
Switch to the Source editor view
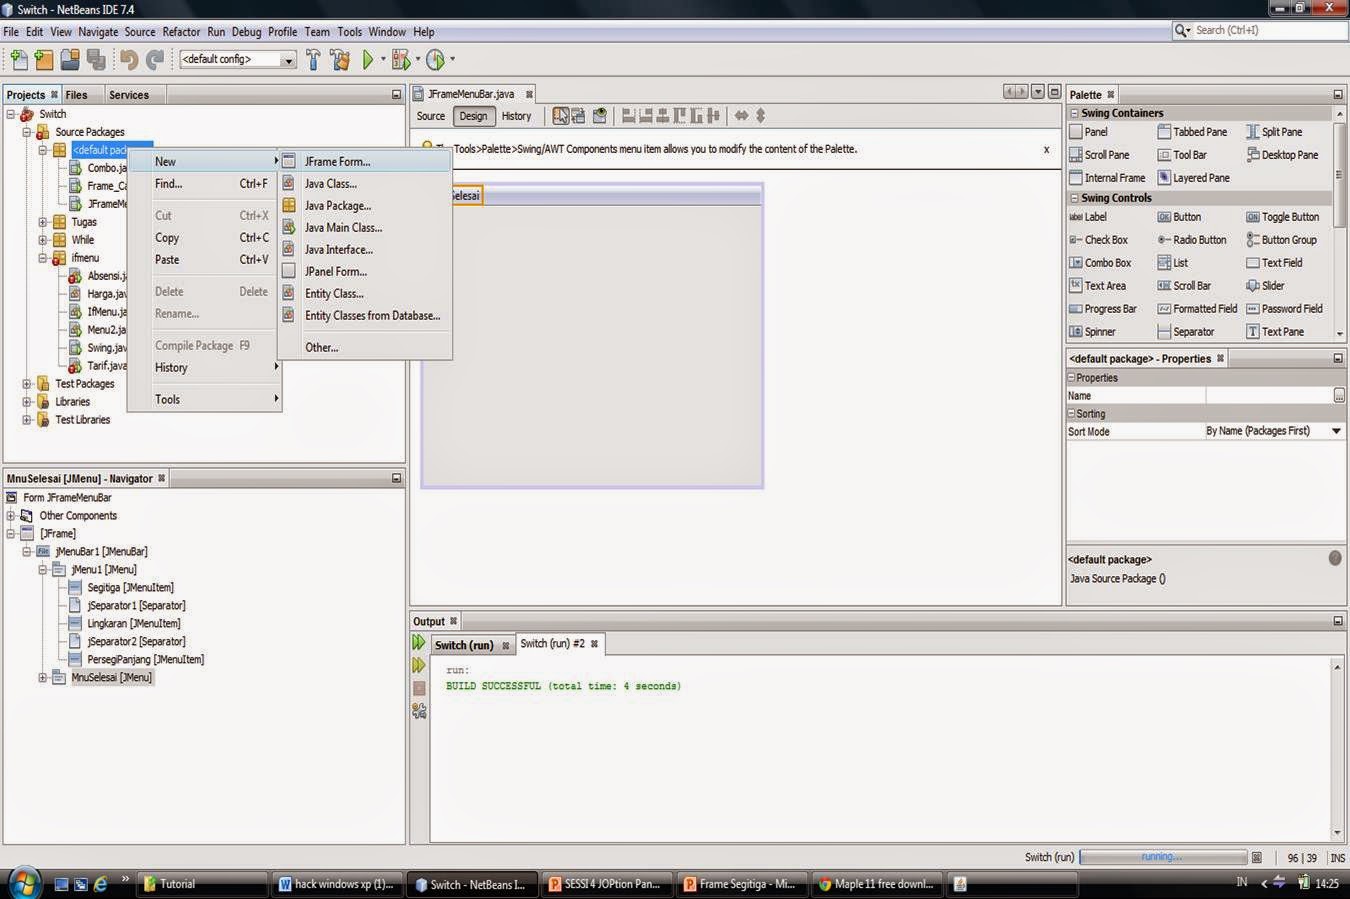tap(430, 116)
